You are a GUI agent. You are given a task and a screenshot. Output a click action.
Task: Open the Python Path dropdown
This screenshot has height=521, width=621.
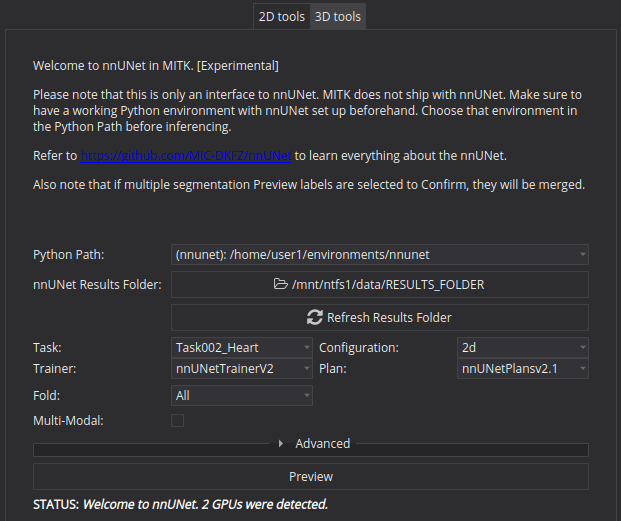tap(380, 255)
